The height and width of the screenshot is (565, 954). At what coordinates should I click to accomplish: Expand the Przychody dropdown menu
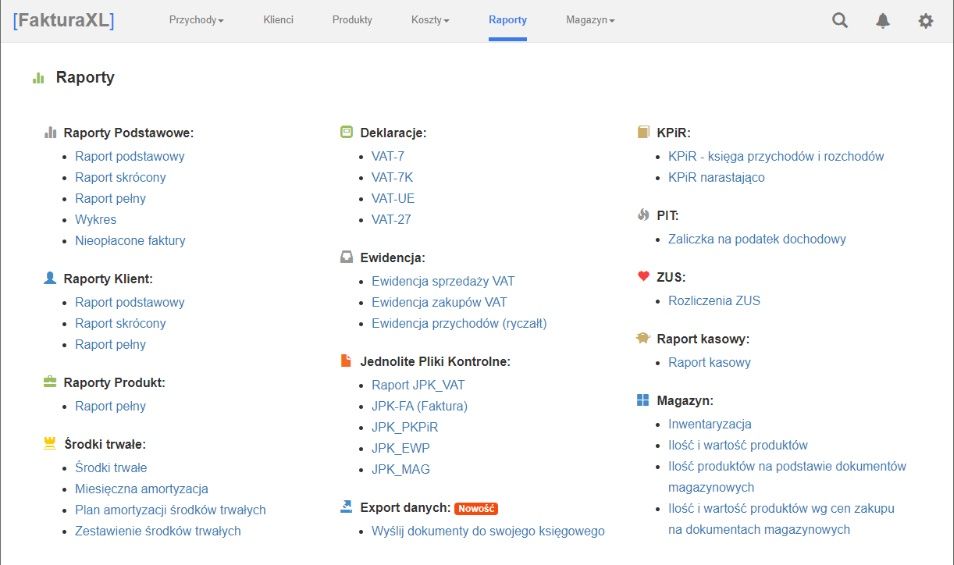point(196,20)
